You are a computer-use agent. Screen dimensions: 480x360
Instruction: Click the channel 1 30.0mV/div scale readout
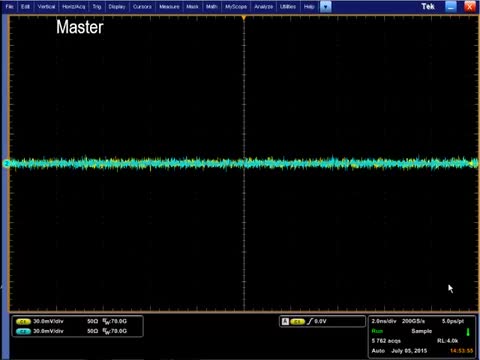pyautogui.click(x=48, y=321)
